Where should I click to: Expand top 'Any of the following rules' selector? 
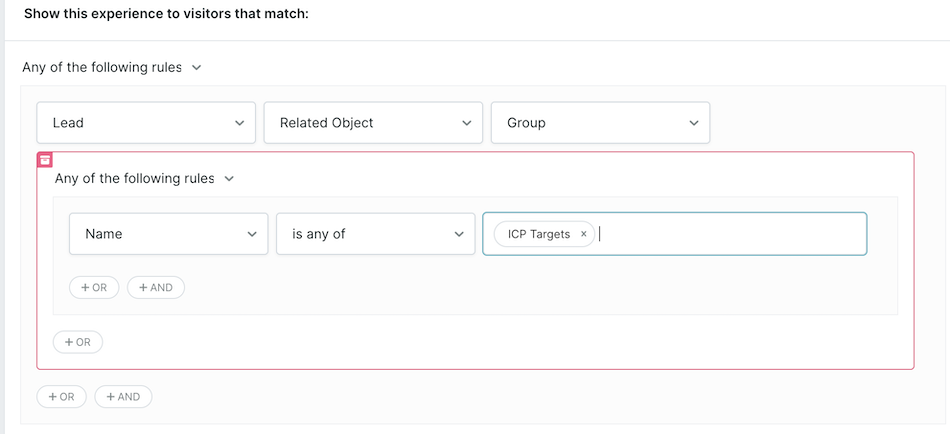(x=111, y=67)
